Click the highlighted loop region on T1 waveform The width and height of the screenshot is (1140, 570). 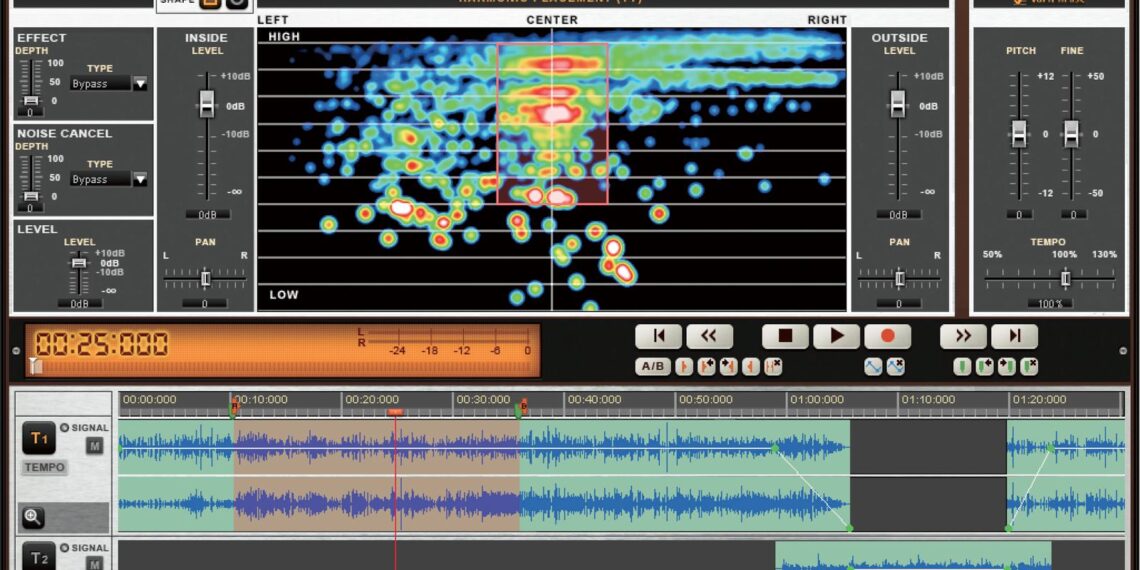click(x=377, y=475)
